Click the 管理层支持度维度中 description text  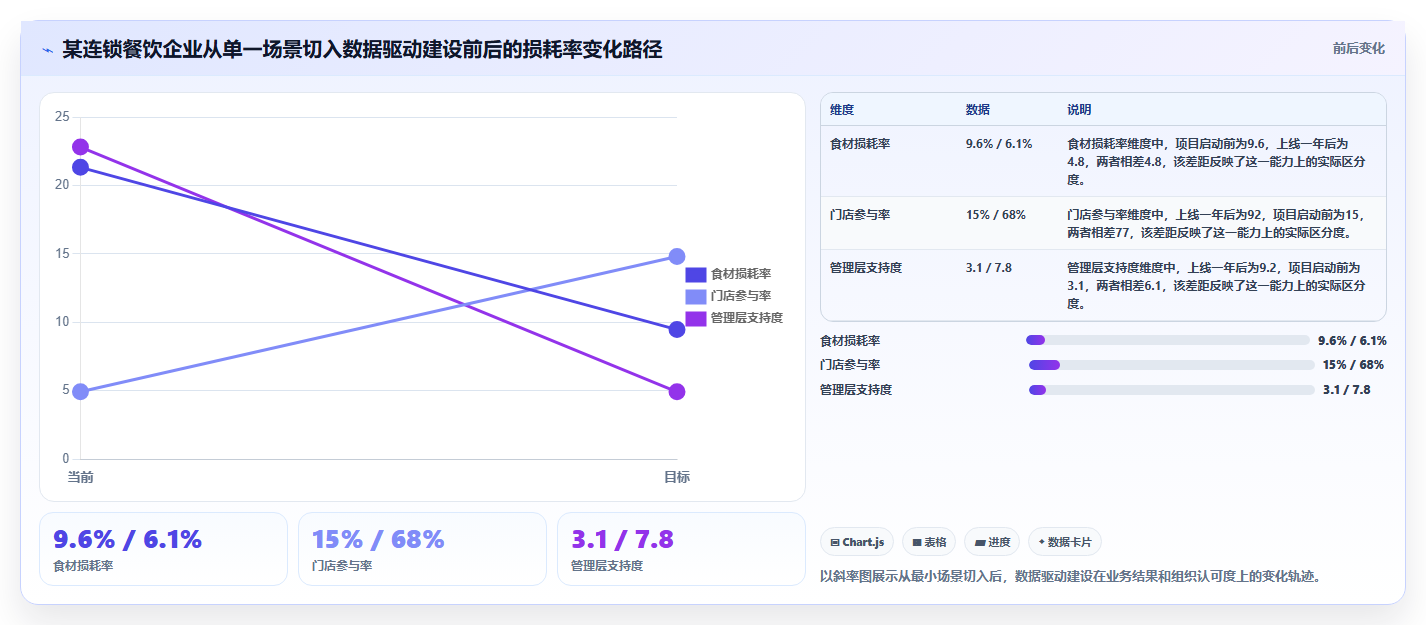click(x=1216, y=286)
